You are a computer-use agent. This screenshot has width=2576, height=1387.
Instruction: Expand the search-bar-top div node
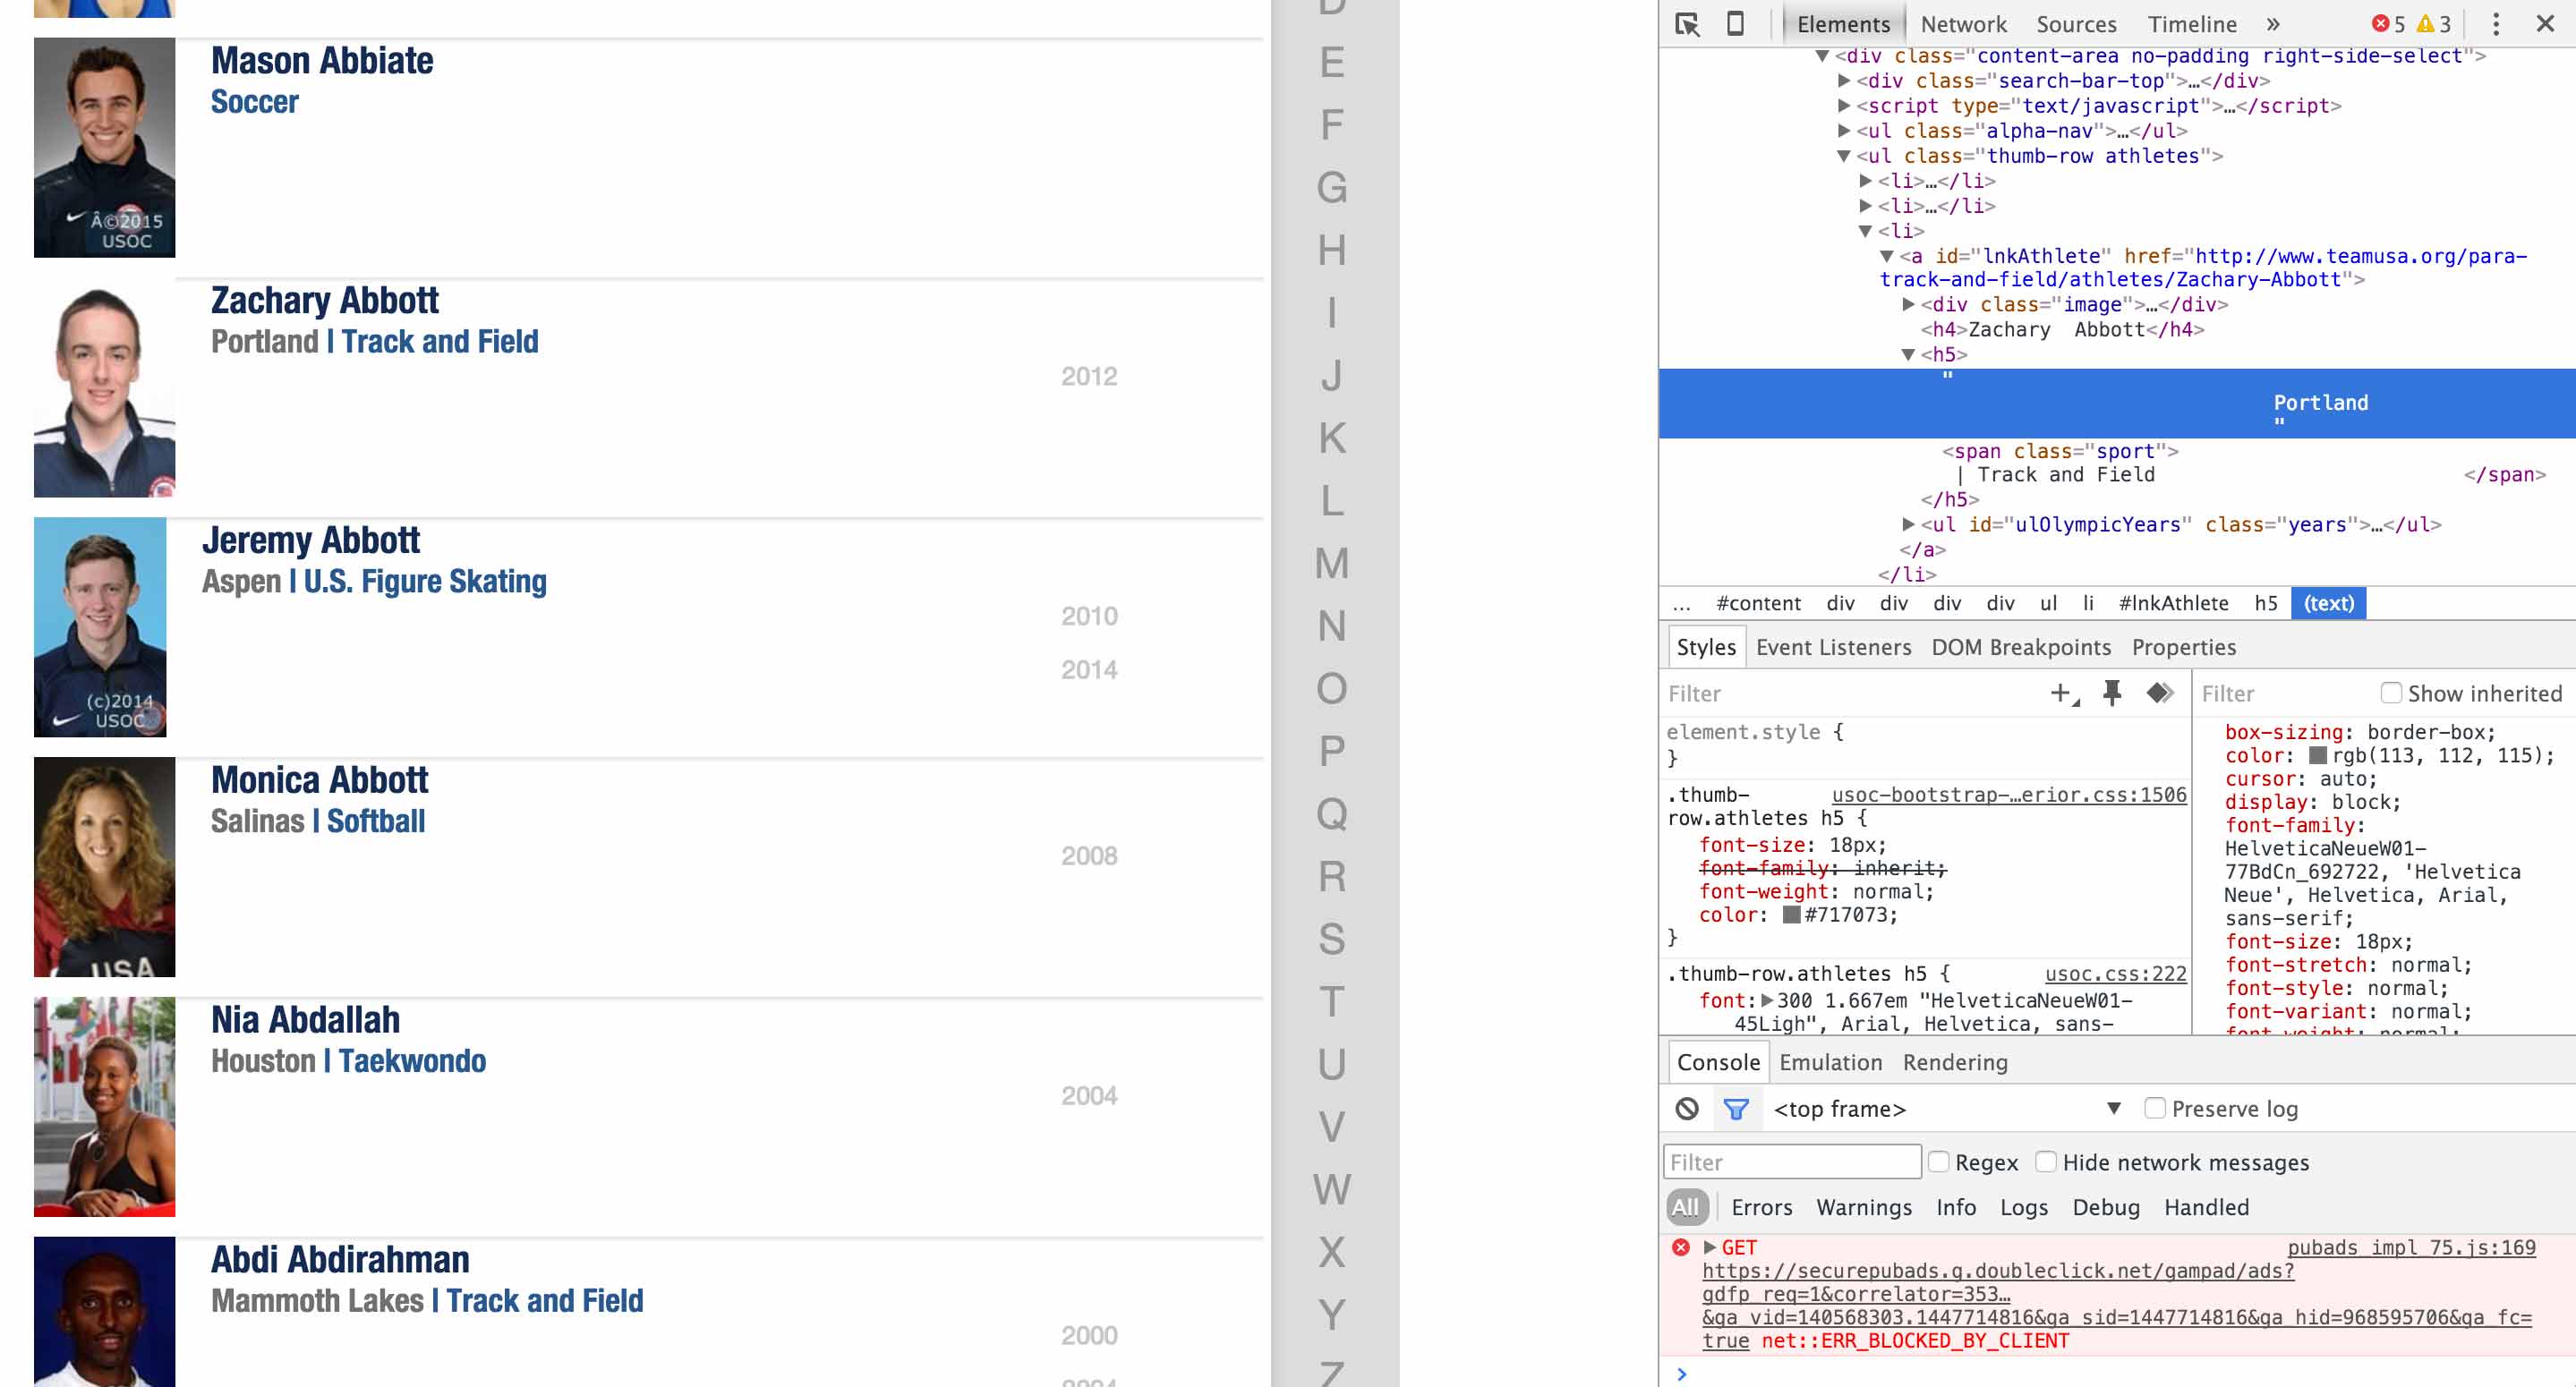coord(1844,81)
